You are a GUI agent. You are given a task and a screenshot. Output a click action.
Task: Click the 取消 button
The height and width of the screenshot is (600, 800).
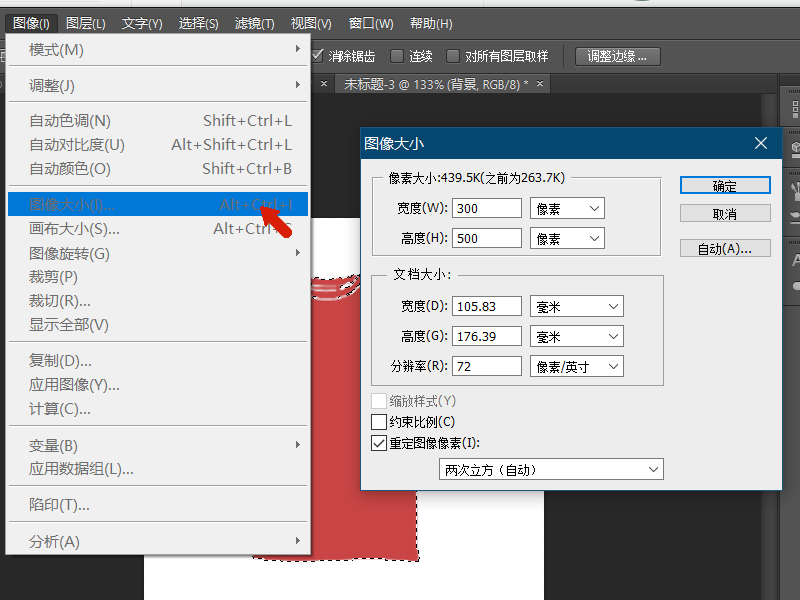[725, 214]
